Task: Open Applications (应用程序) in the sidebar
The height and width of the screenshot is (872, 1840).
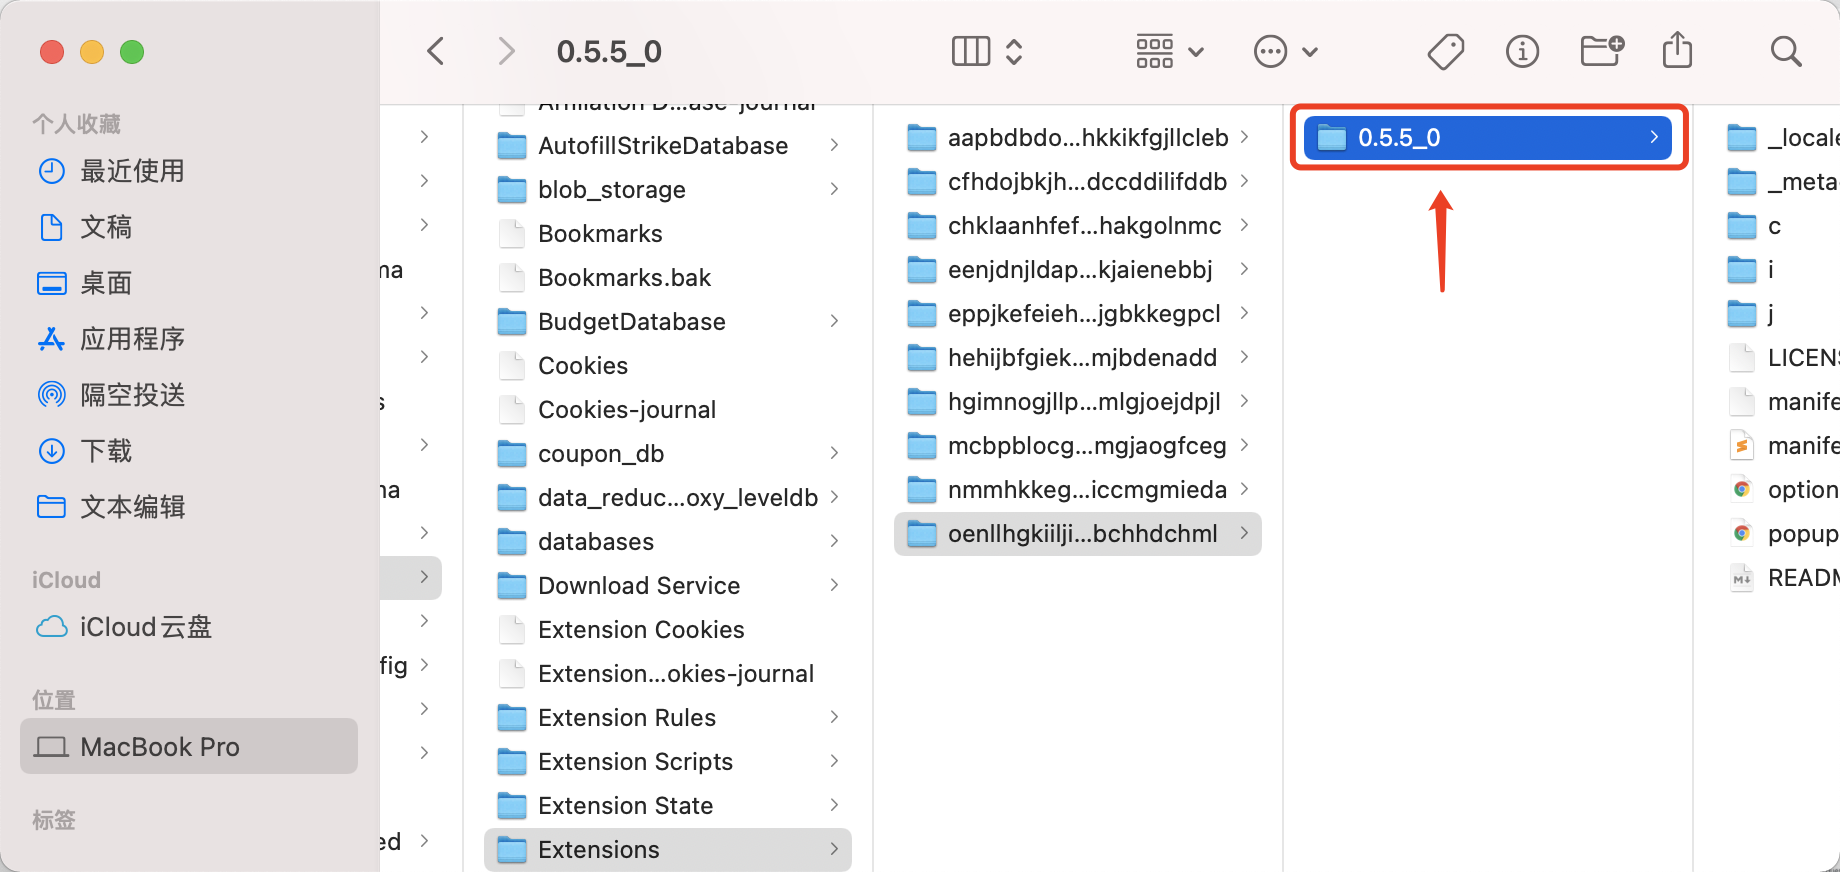Action: click(132, 339)
